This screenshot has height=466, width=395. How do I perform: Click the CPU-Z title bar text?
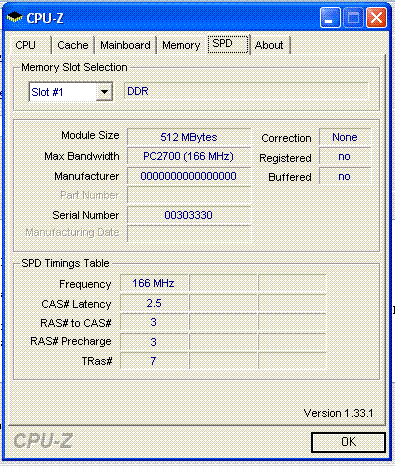[45, 18]
